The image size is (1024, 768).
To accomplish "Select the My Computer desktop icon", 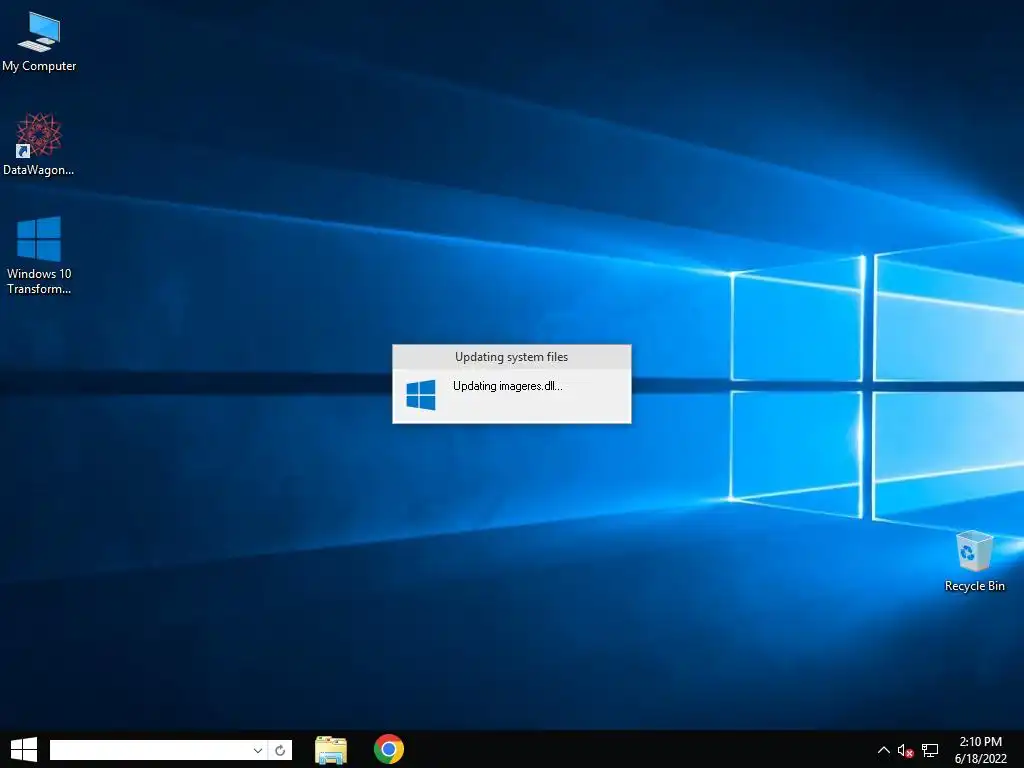I will tap(39, 42).
